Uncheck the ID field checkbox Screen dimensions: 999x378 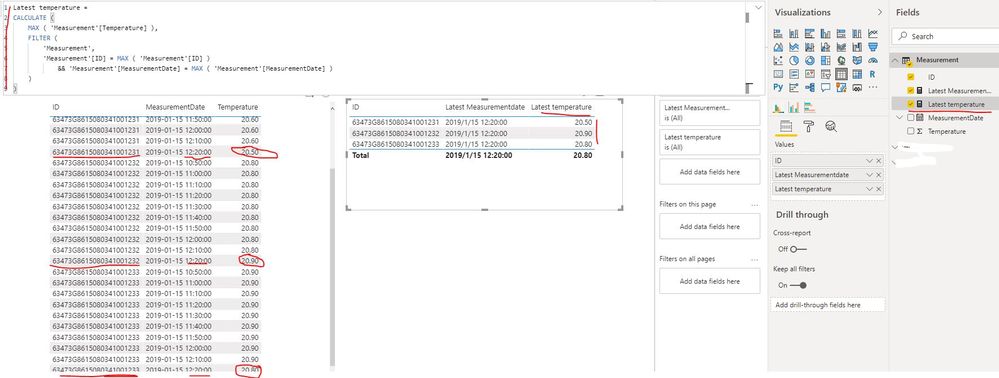(x=910, y=76)
